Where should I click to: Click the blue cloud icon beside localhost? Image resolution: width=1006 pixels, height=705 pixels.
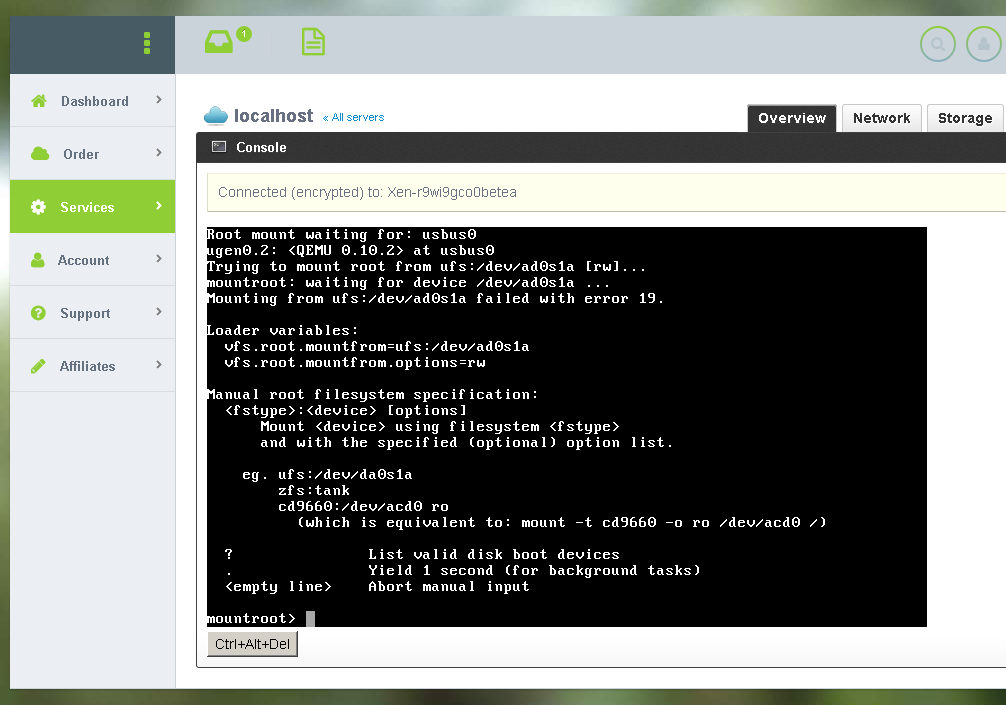[216, 115]
